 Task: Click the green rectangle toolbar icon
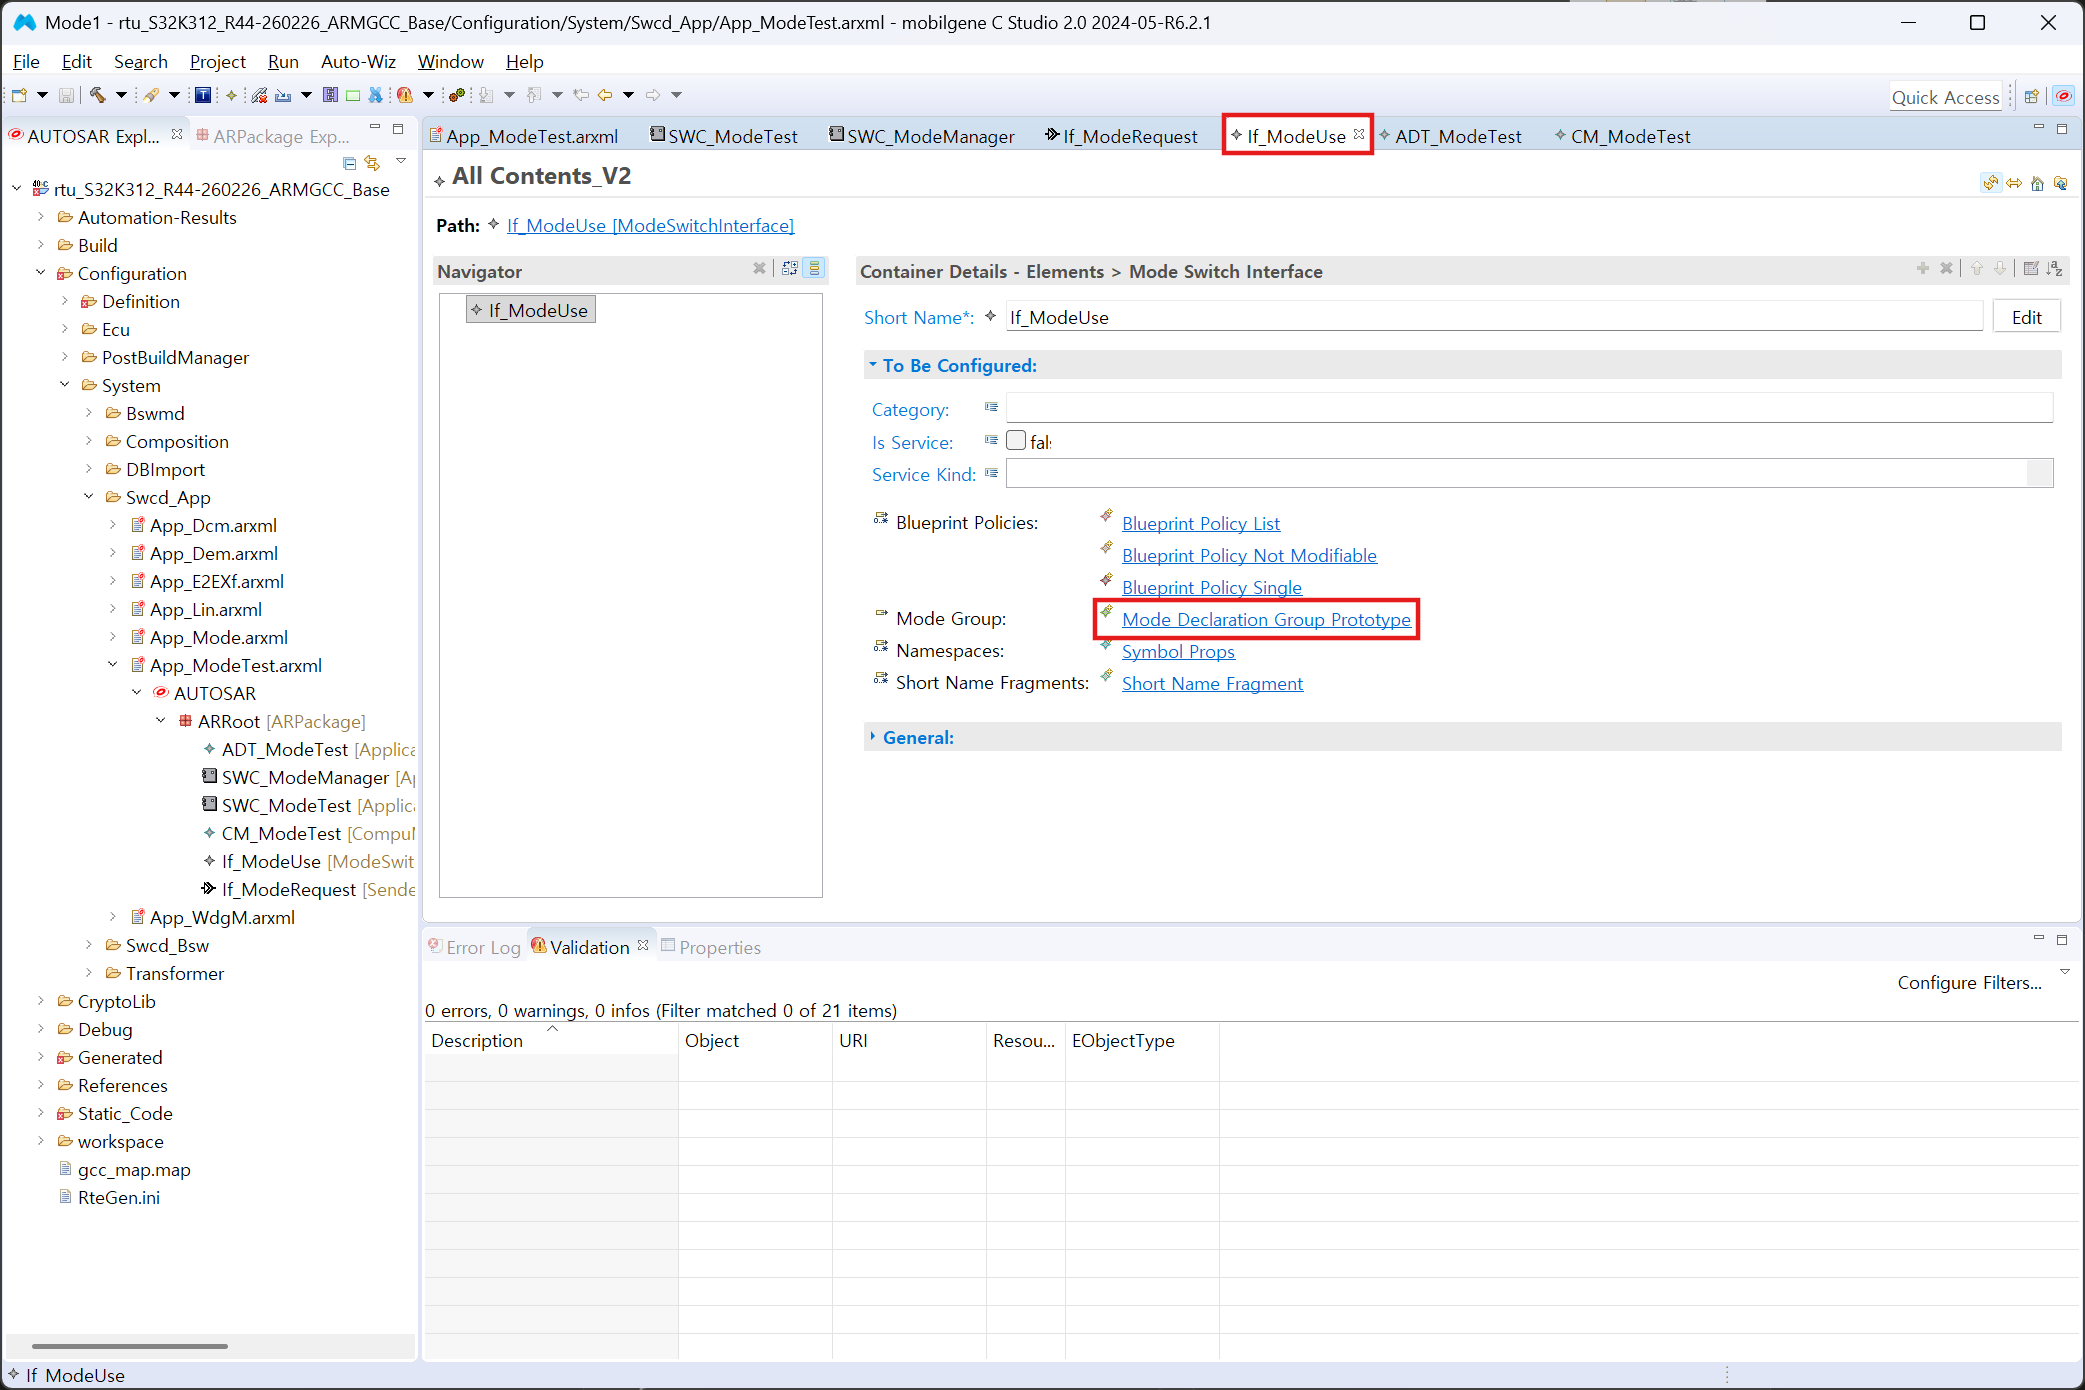pyautogui.click(x=353, y=95)
